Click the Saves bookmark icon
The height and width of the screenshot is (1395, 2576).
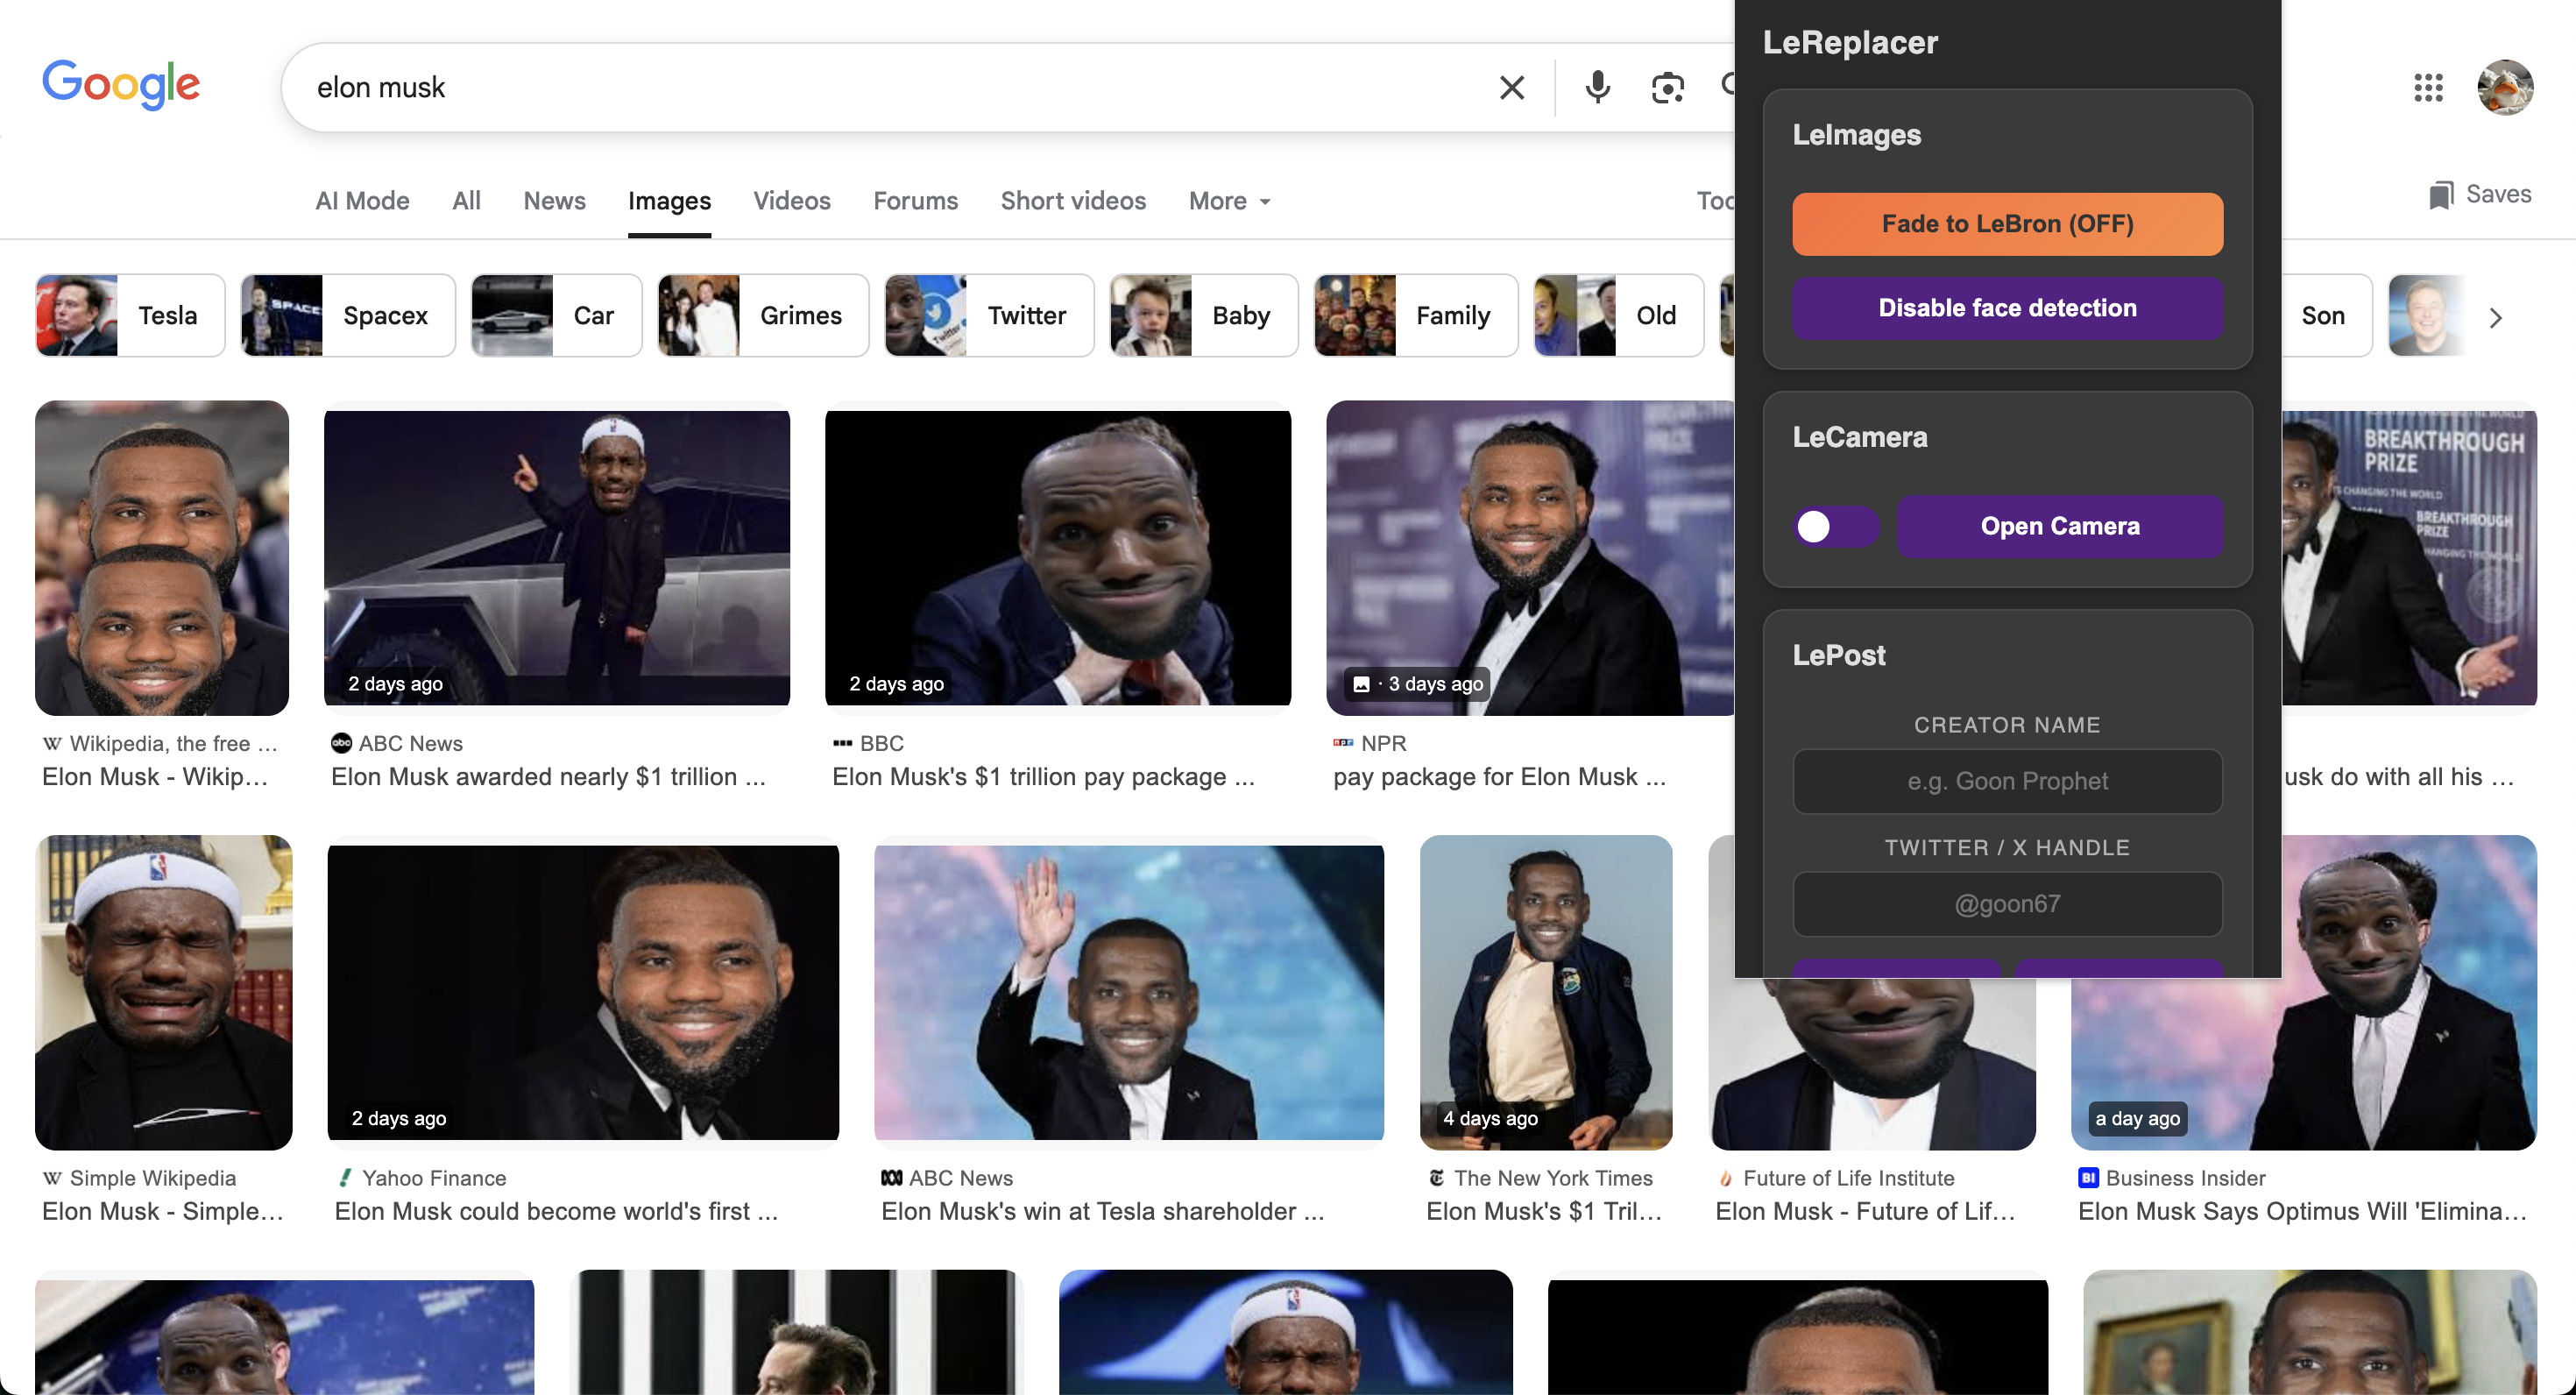coord(2441,195)
